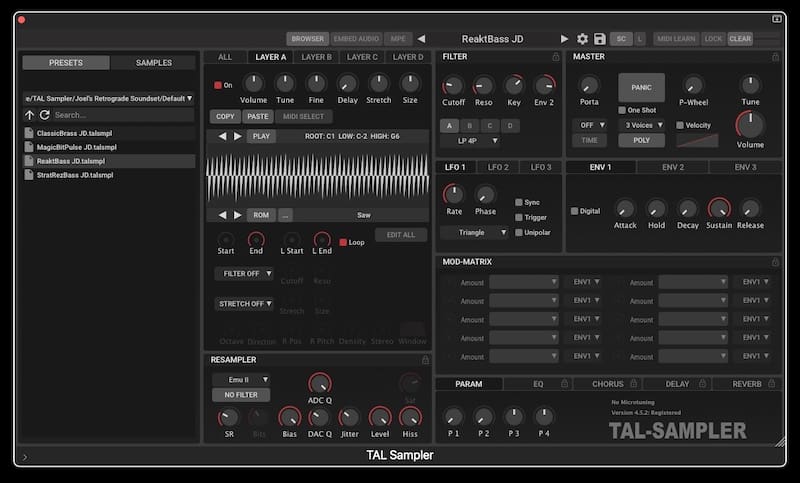Image resolution: width=800 pixels, height=483 pixels.
Task: Open first Mod-Matrix ENV1 source dropdown
Action: (x=585, y=282)
